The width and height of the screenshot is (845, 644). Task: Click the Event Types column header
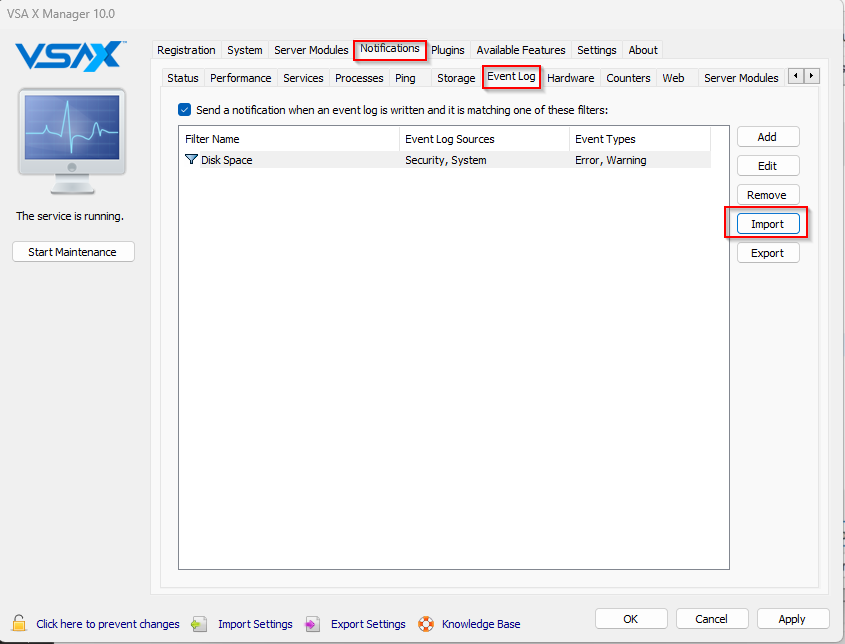coord(640,139)
